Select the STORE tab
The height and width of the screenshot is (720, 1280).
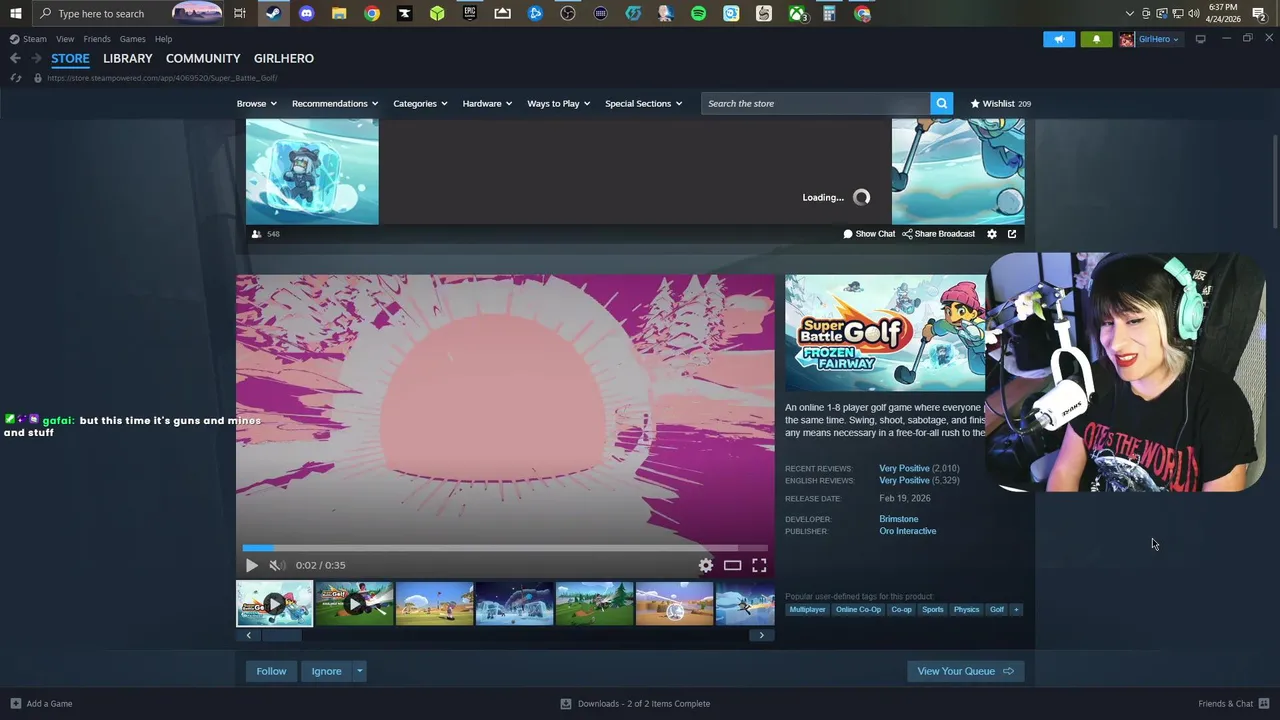coord(70,58)
